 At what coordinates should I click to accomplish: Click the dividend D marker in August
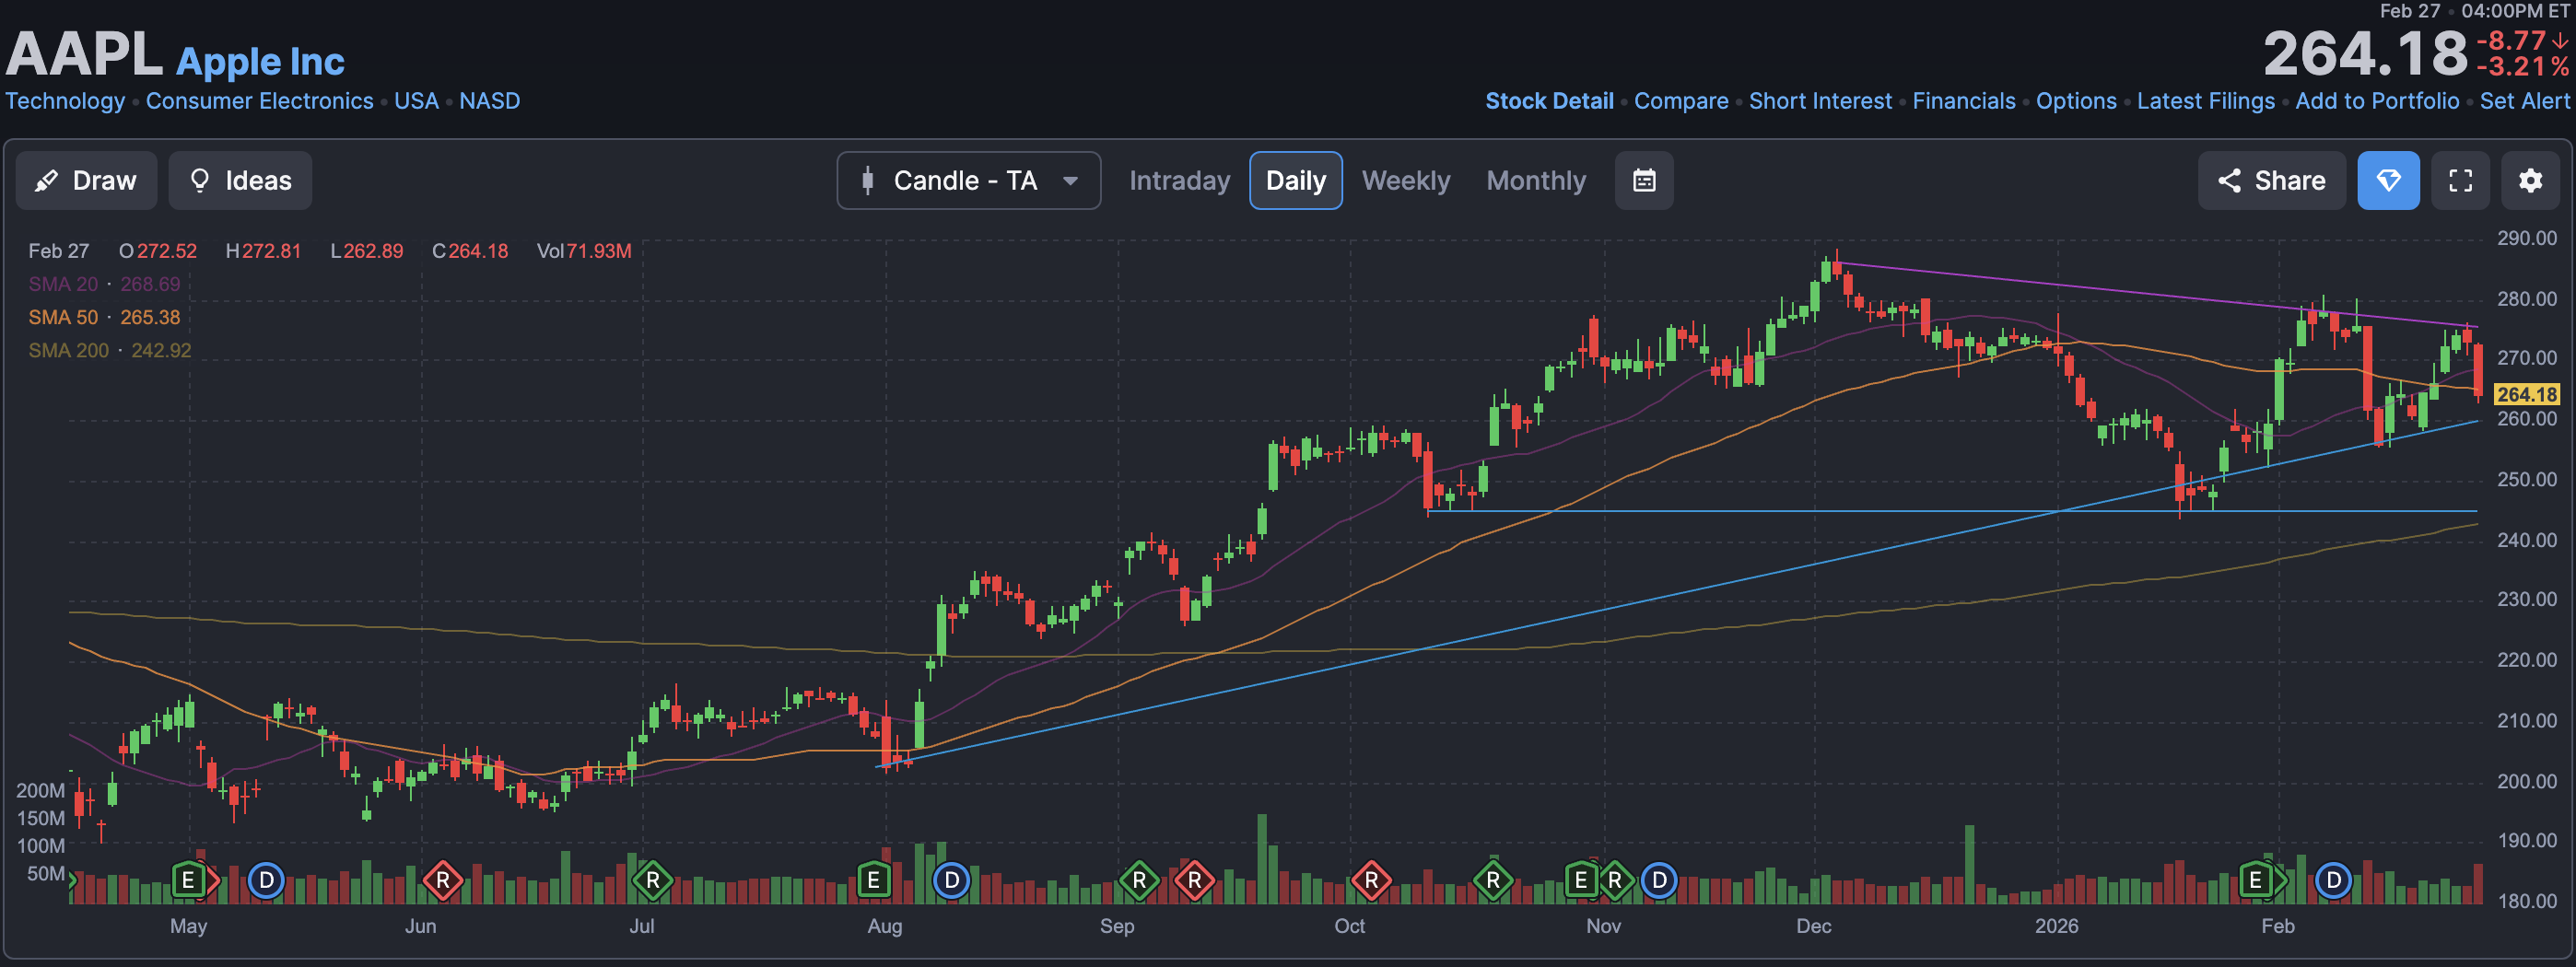pos(951,880)
